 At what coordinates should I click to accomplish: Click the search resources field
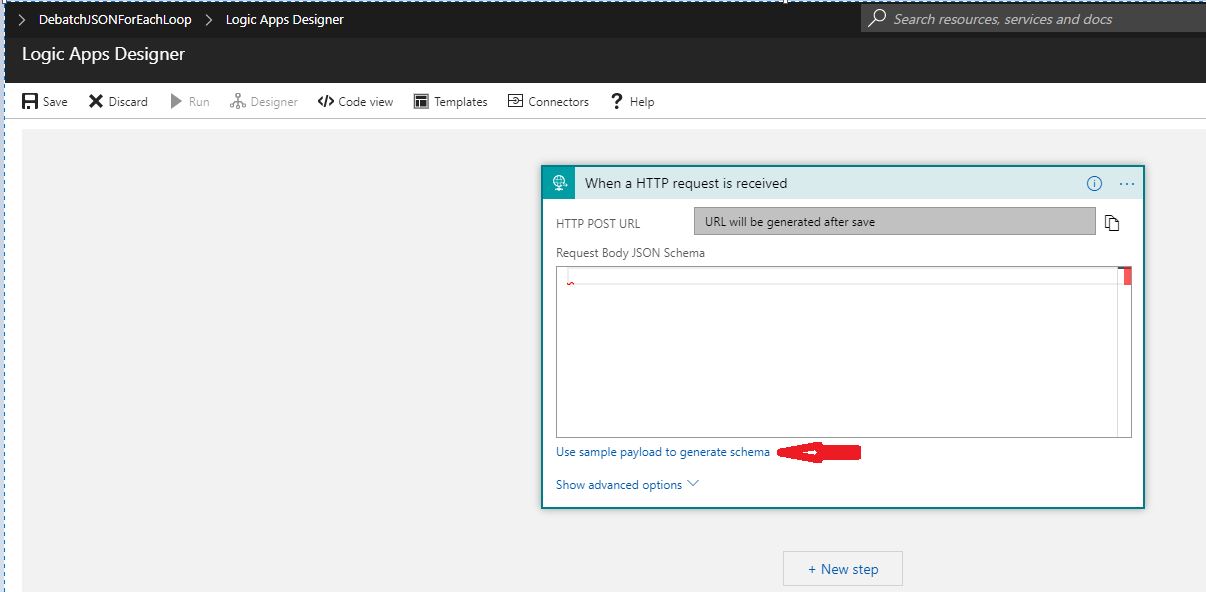pos(1033,18)
